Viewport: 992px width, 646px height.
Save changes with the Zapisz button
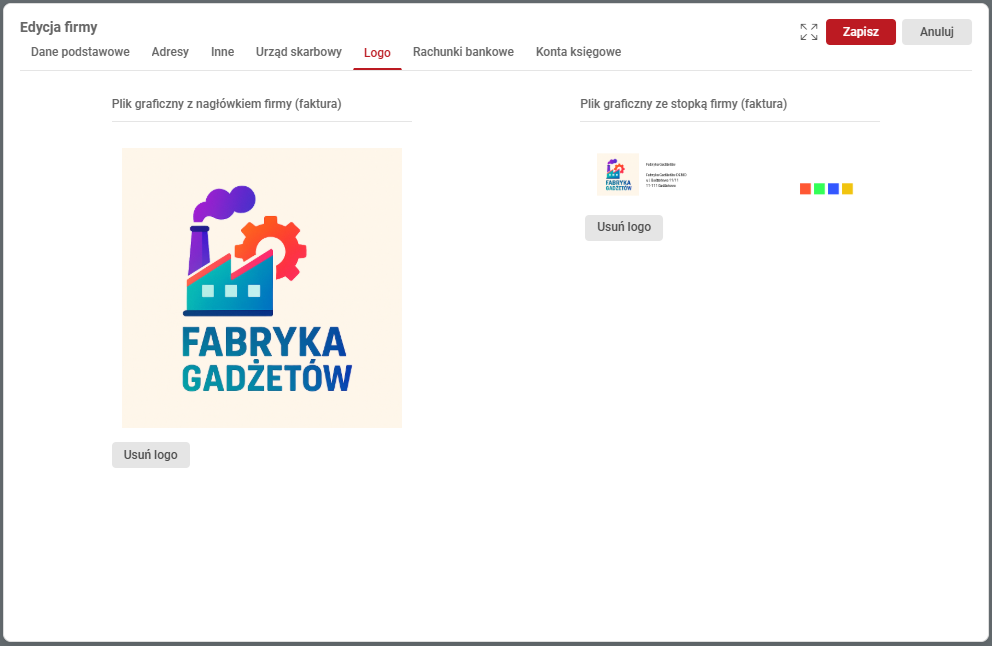[860, 31]
